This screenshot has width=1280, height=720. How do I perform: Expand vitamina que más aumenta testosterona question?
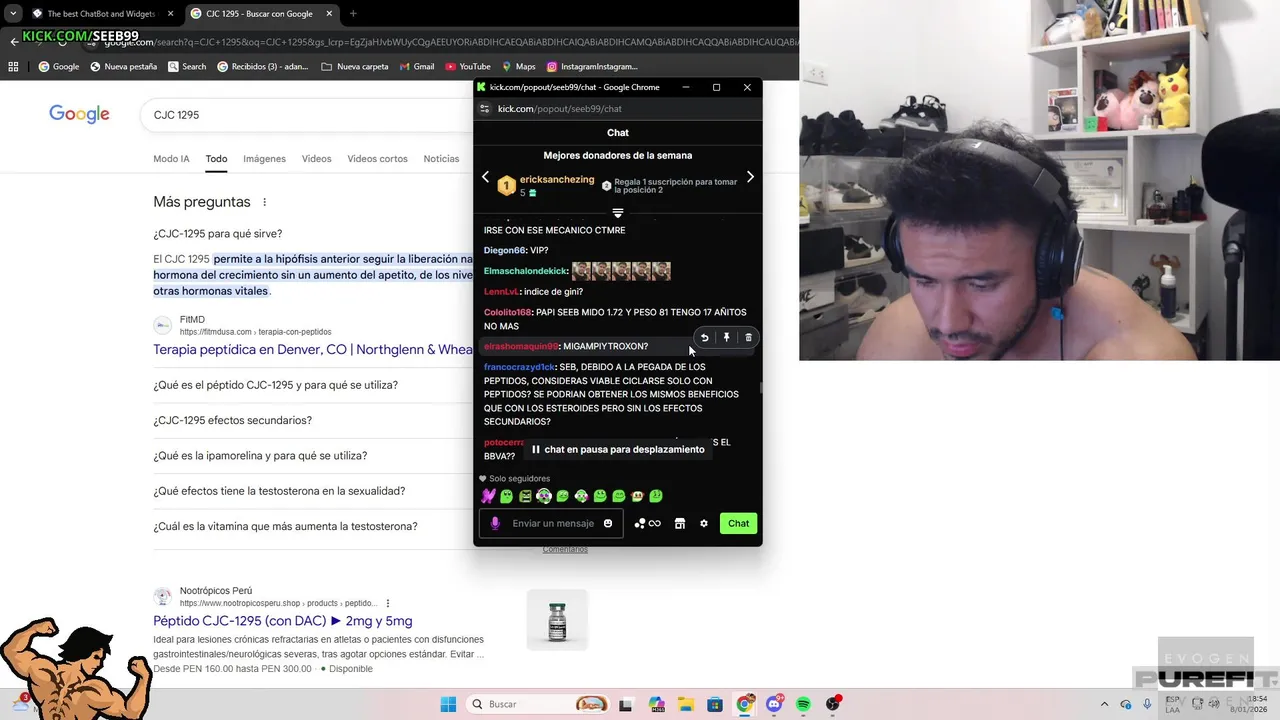click(x=313, y=526)
